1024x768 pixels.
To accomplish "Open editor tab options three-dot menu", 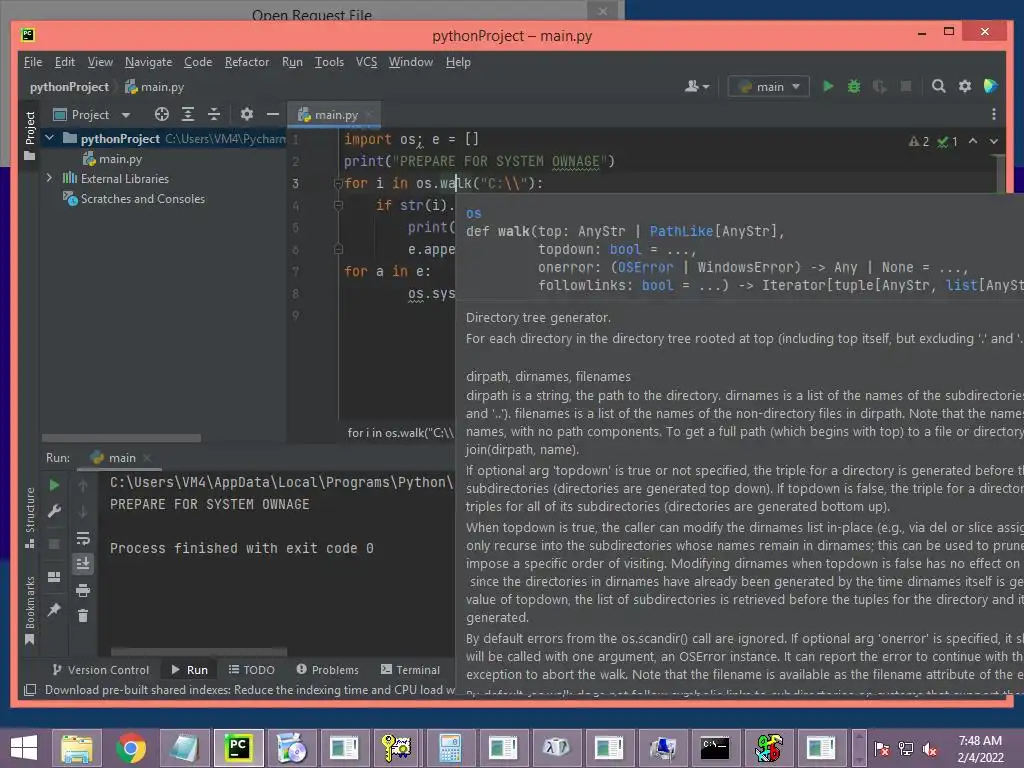I will click(x=993, y=114).
